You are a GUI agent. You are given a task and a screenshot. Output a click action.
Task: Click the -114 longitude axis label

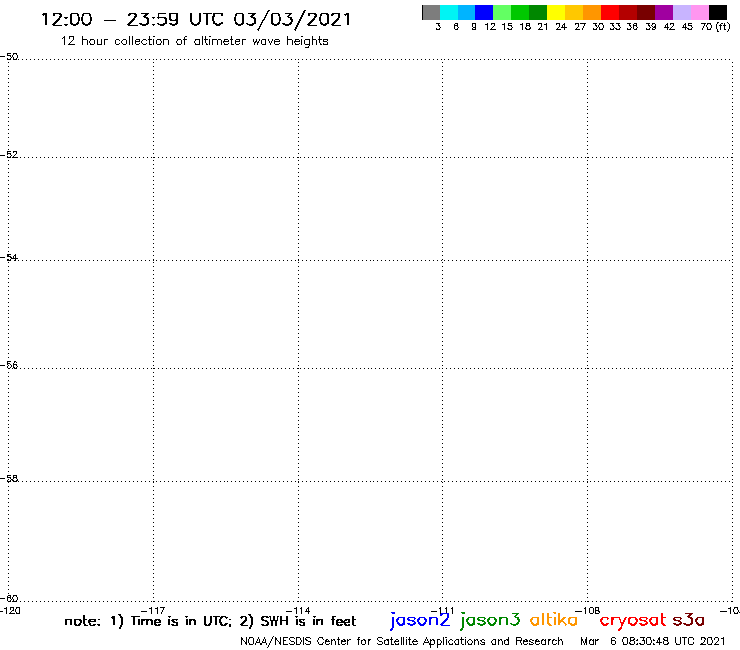(298, 611)
